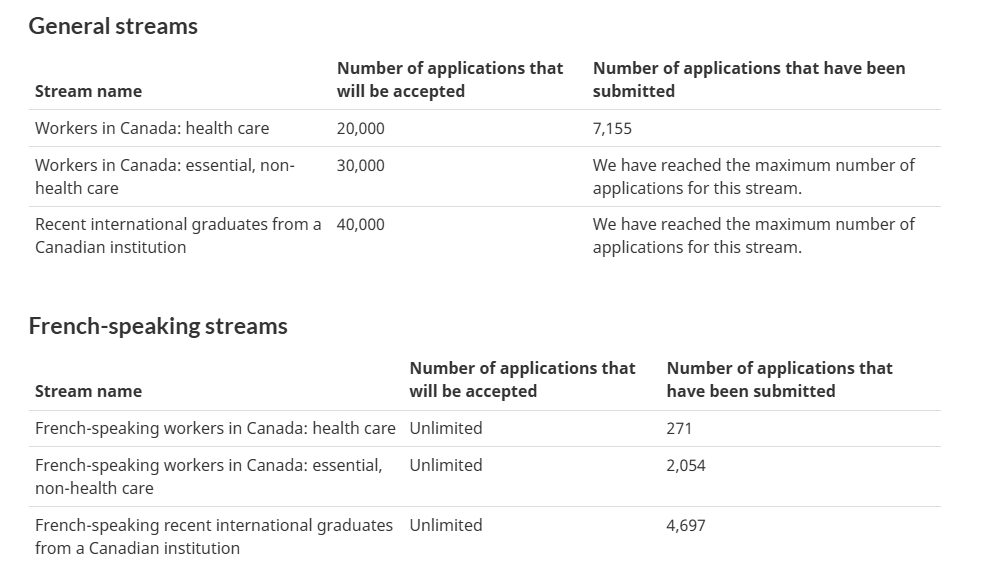The width and height of the screenshot is (989, 573).
Task: Click the maximum reached notice for recent graduates stream
Action: 753,236
